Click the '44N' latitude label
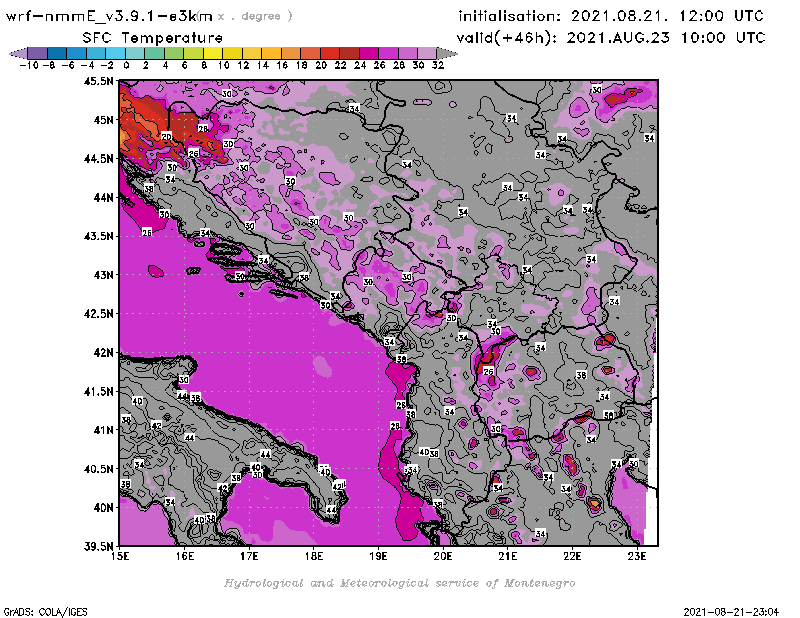Screen dimensions: 800x618 104,197
